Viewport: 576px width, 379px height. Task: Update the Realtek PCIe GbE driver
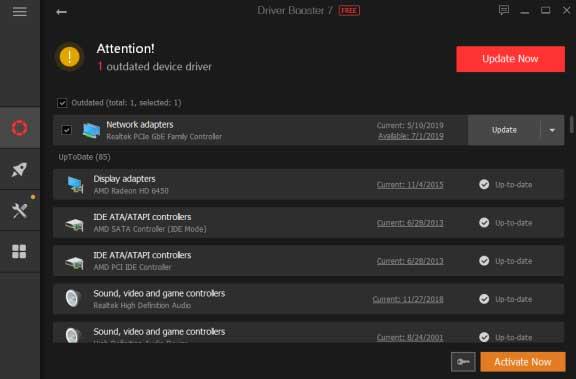(504, 130)
